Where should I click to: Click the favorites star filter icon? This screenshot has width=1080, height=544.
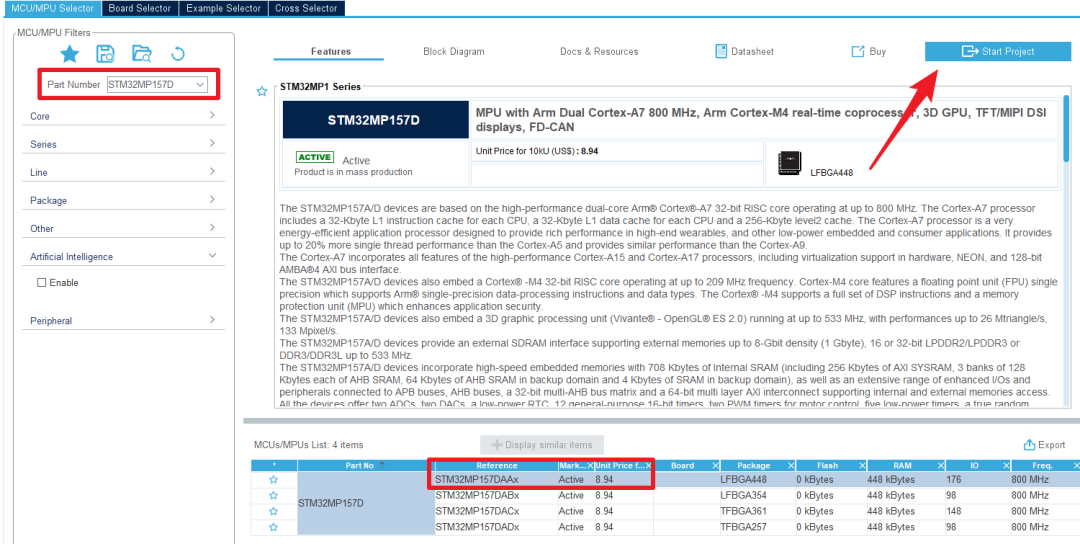click(70, 54)
